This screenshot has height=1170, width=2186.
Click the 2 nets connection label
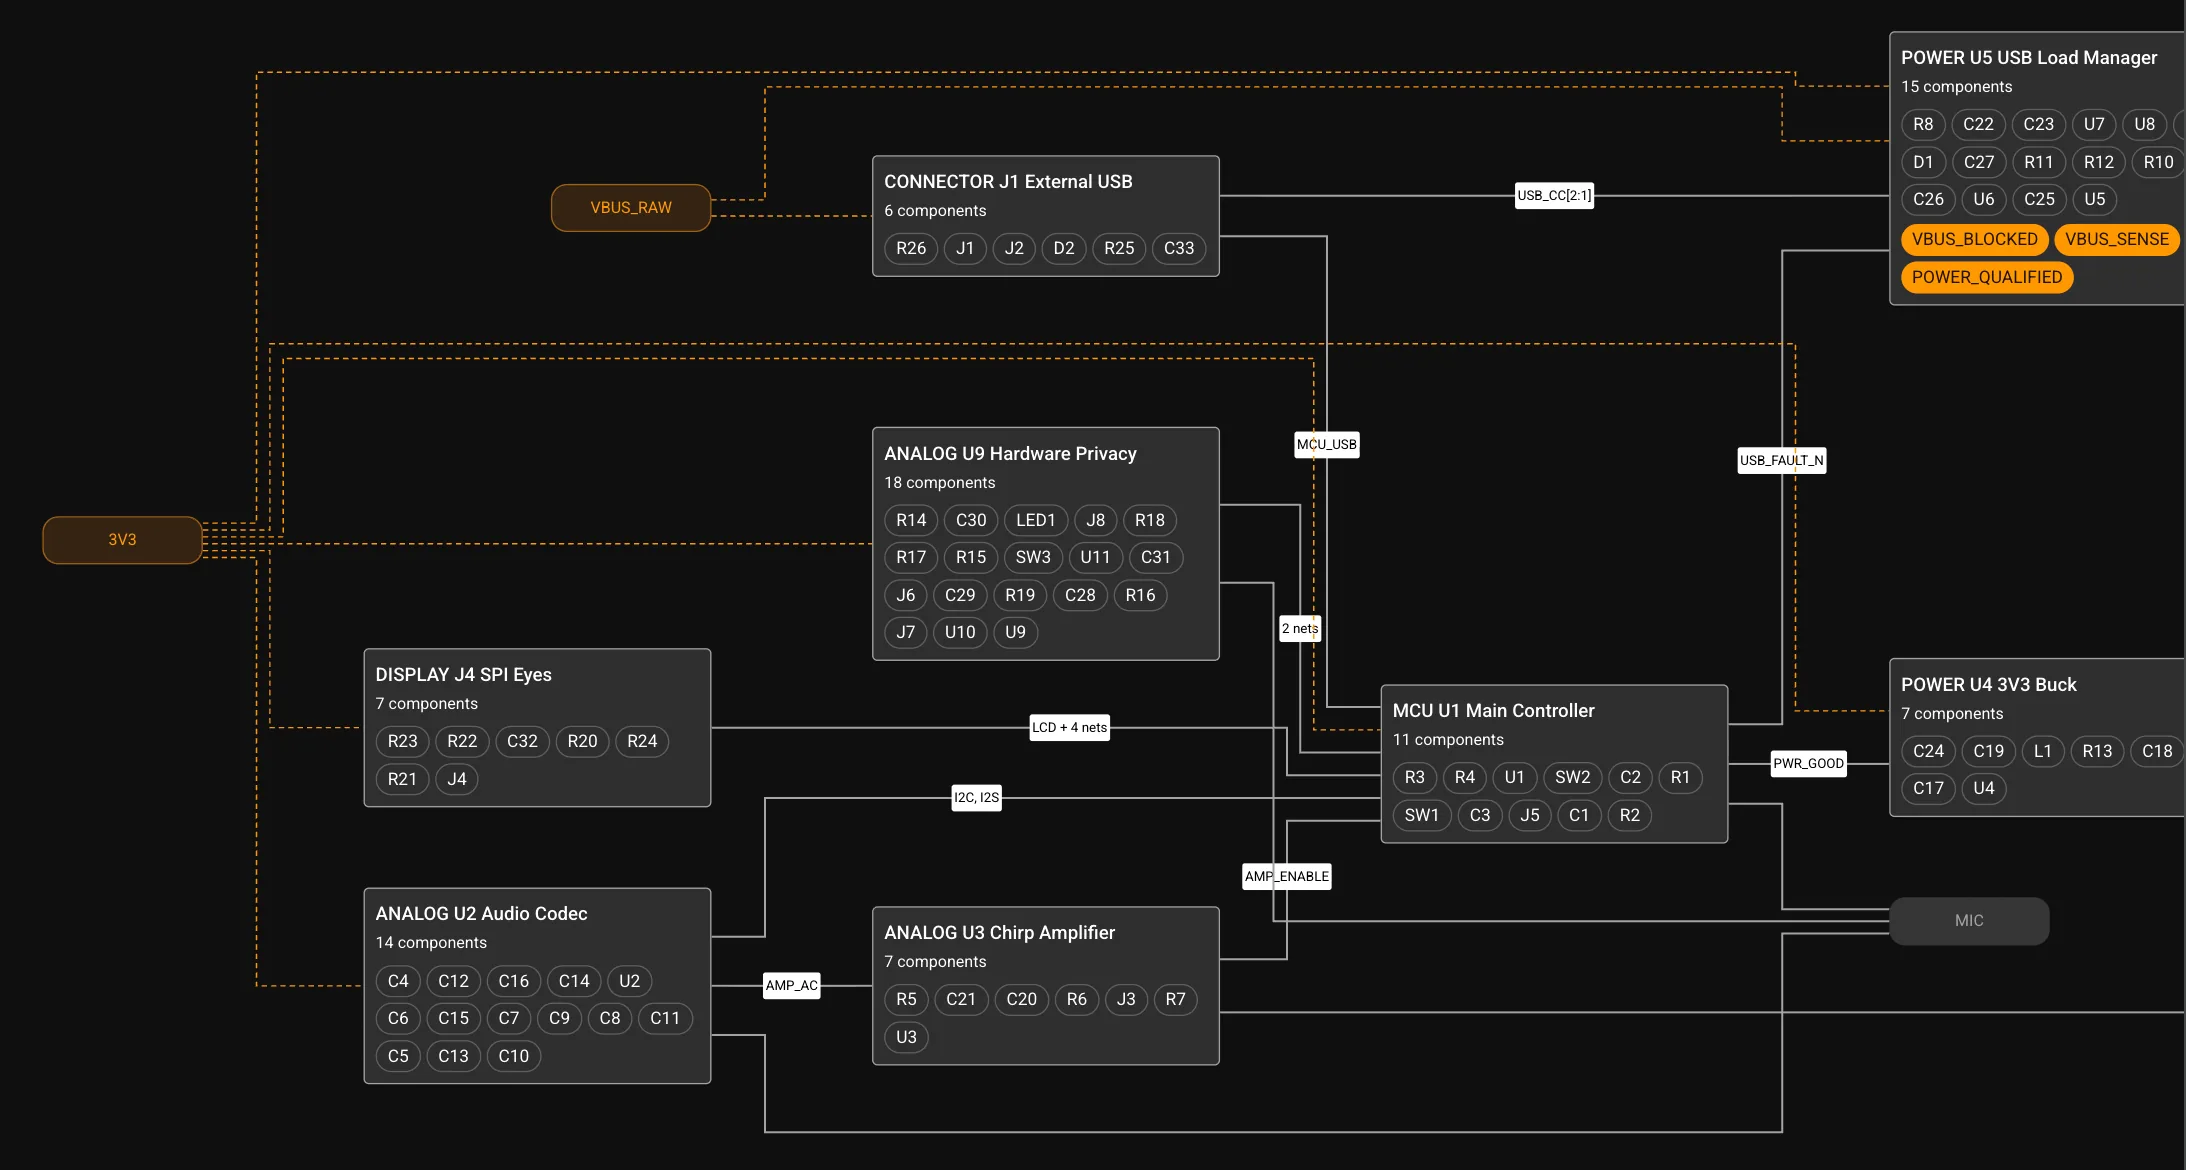pyautogui.click(x=1300, y=629)
